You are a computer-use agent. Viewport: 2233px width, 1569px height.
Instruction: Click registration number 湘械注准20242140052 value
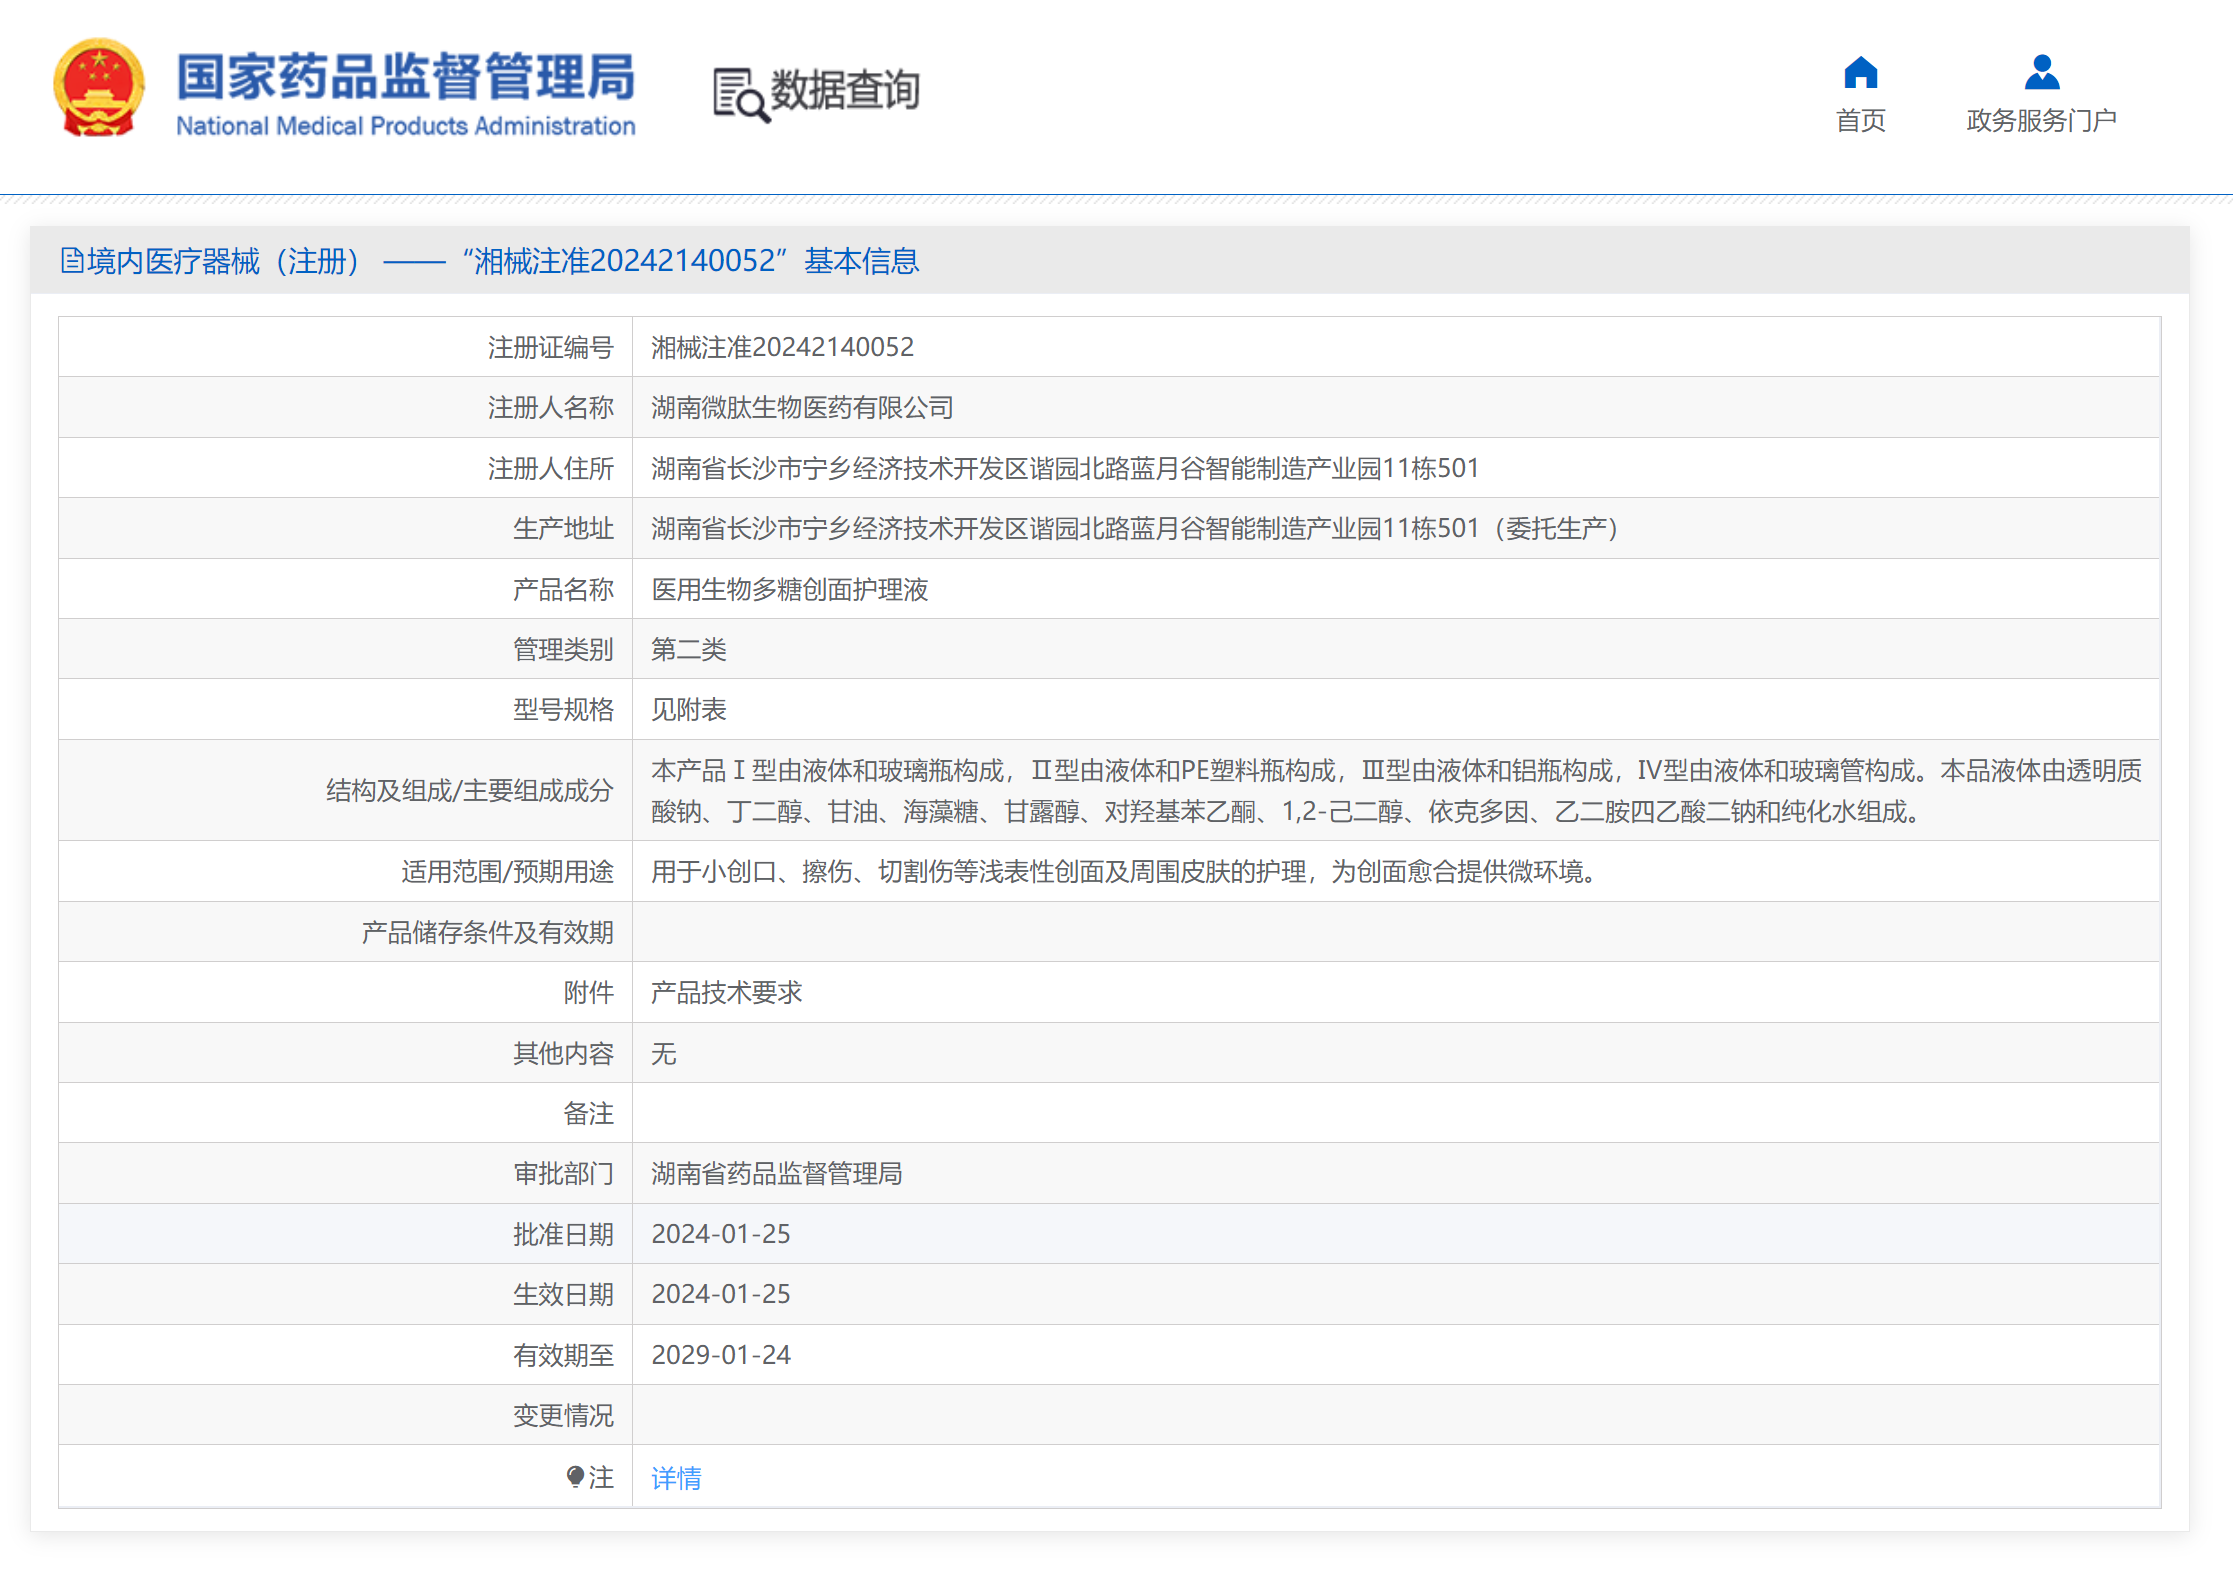(782, 347)
